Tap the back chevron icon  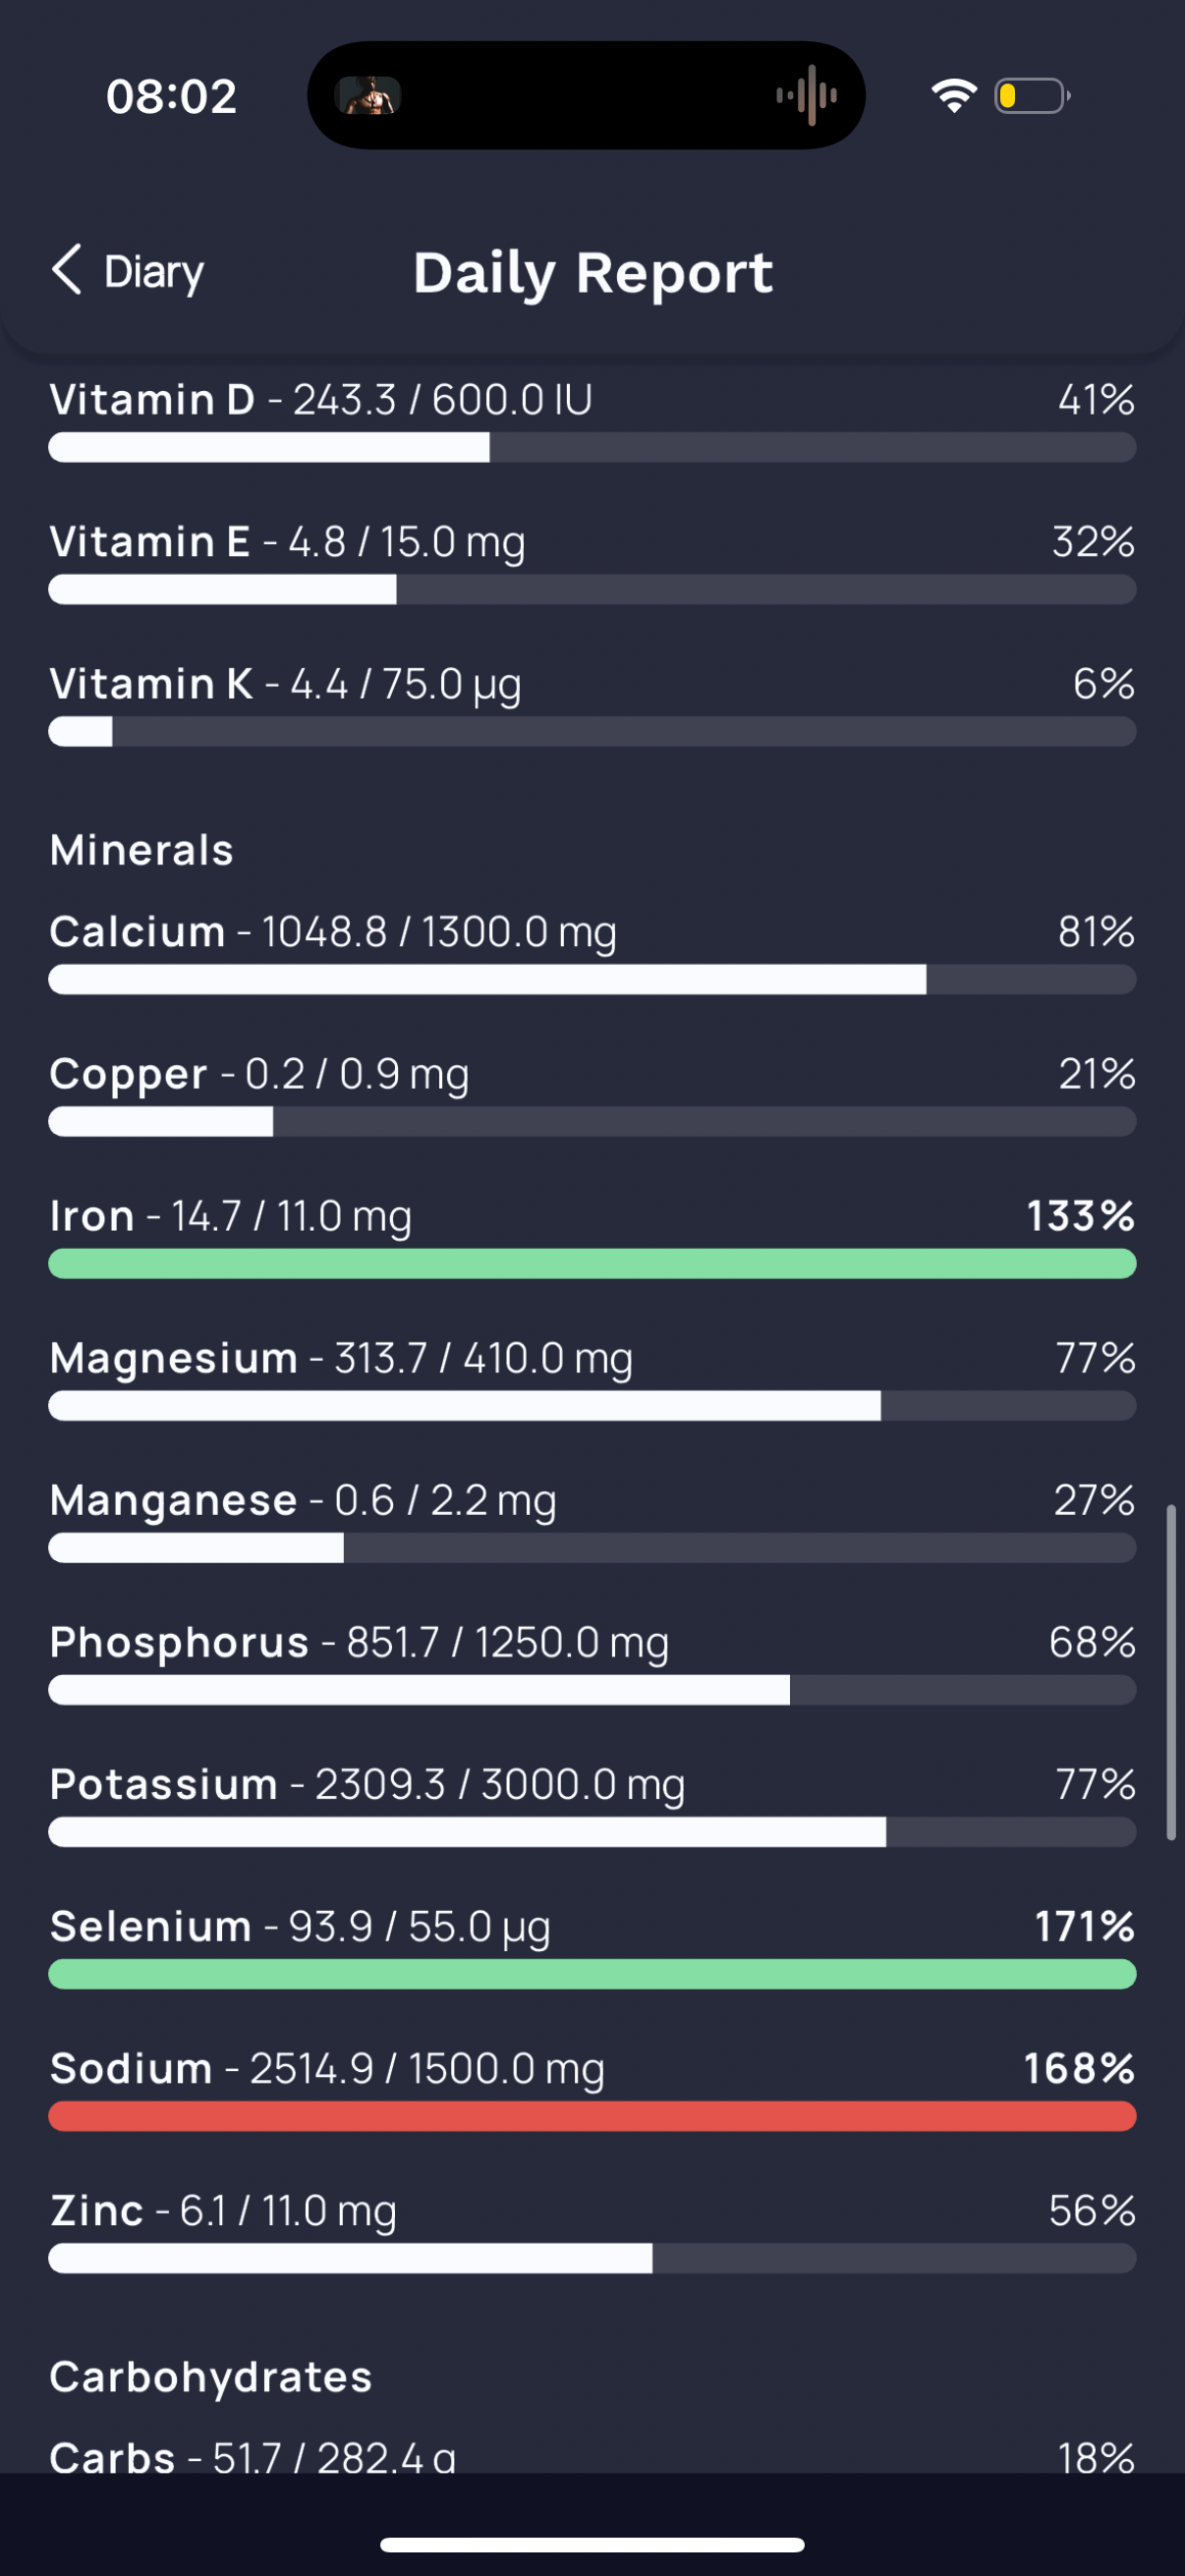click(x=66, y=270)
